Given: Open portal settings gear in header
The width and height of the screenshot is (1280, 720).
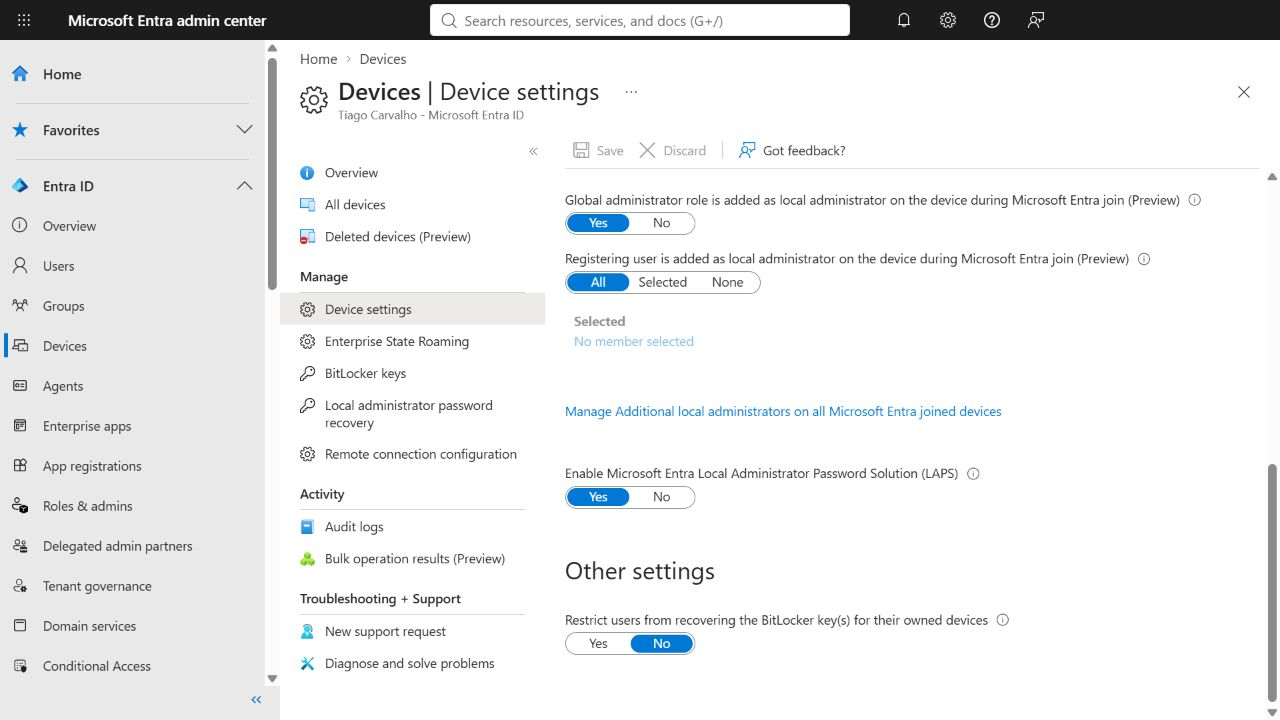Looking at the screenshot, I should pos(948,20).
